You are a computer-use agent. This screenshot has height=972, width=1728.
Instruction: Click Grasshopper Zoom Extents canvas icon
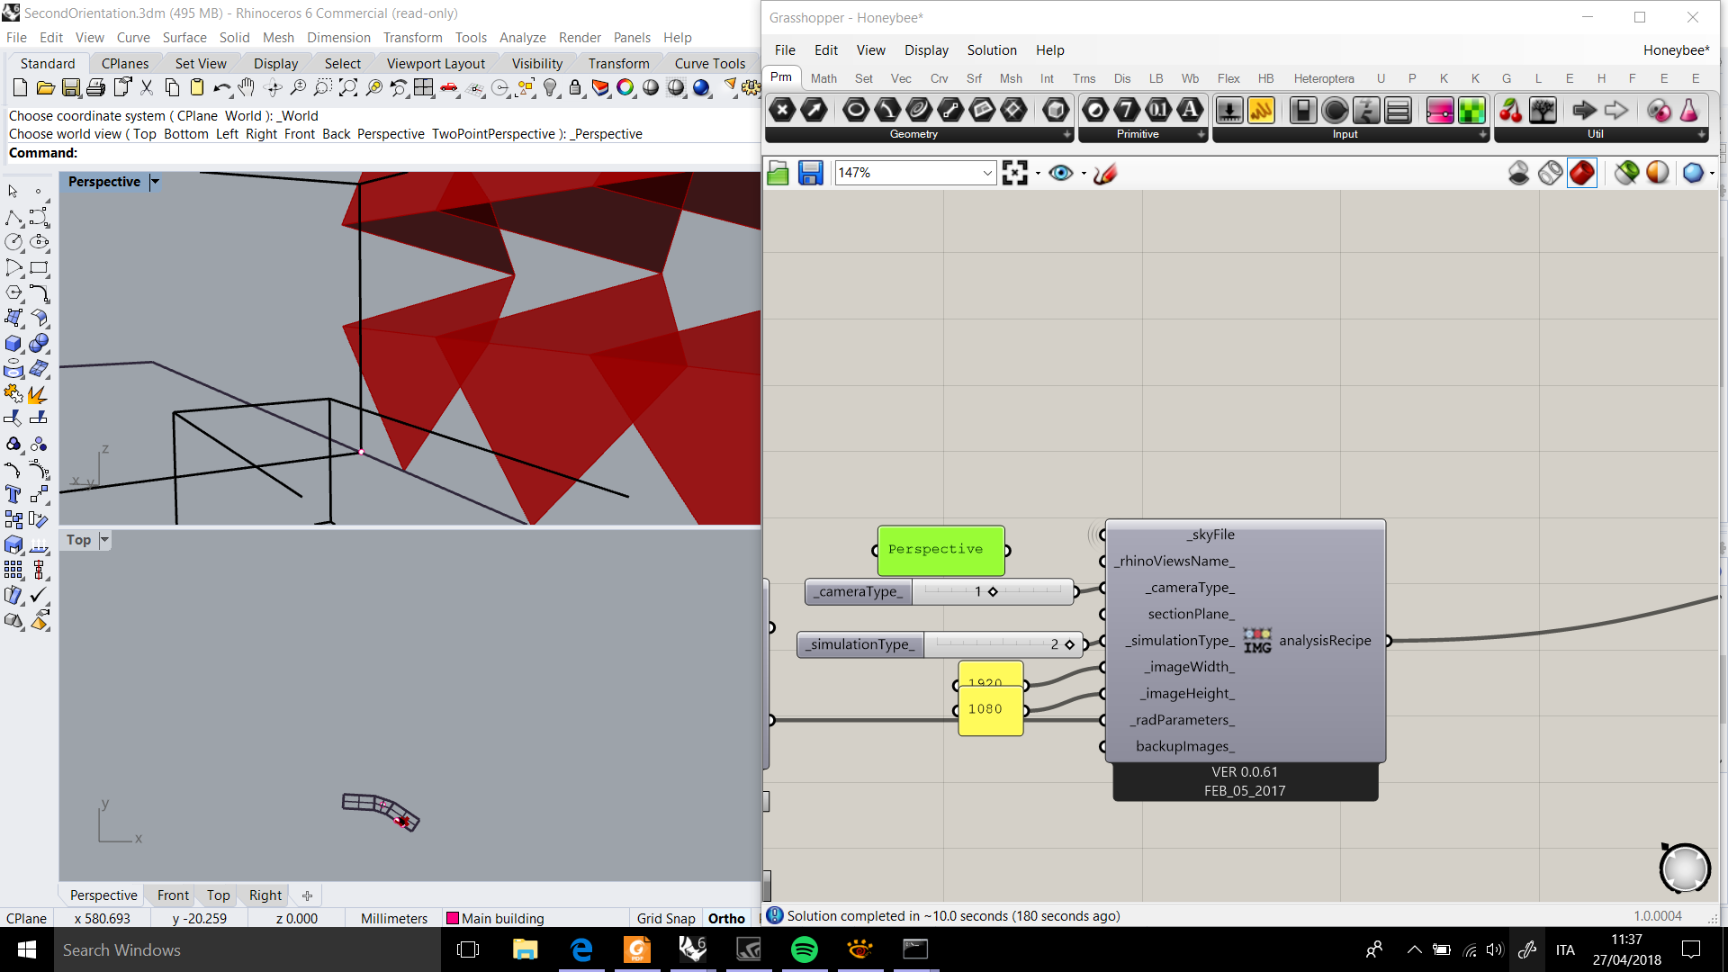click(1015, 173)
